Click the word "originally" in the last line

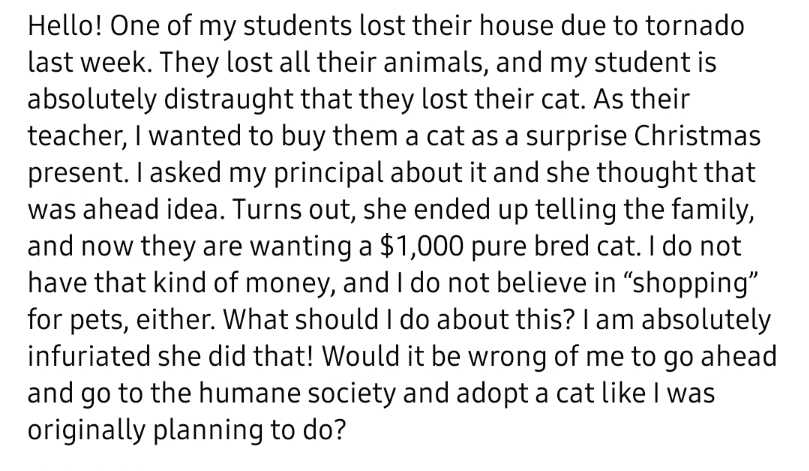click(x=86, y=430)
